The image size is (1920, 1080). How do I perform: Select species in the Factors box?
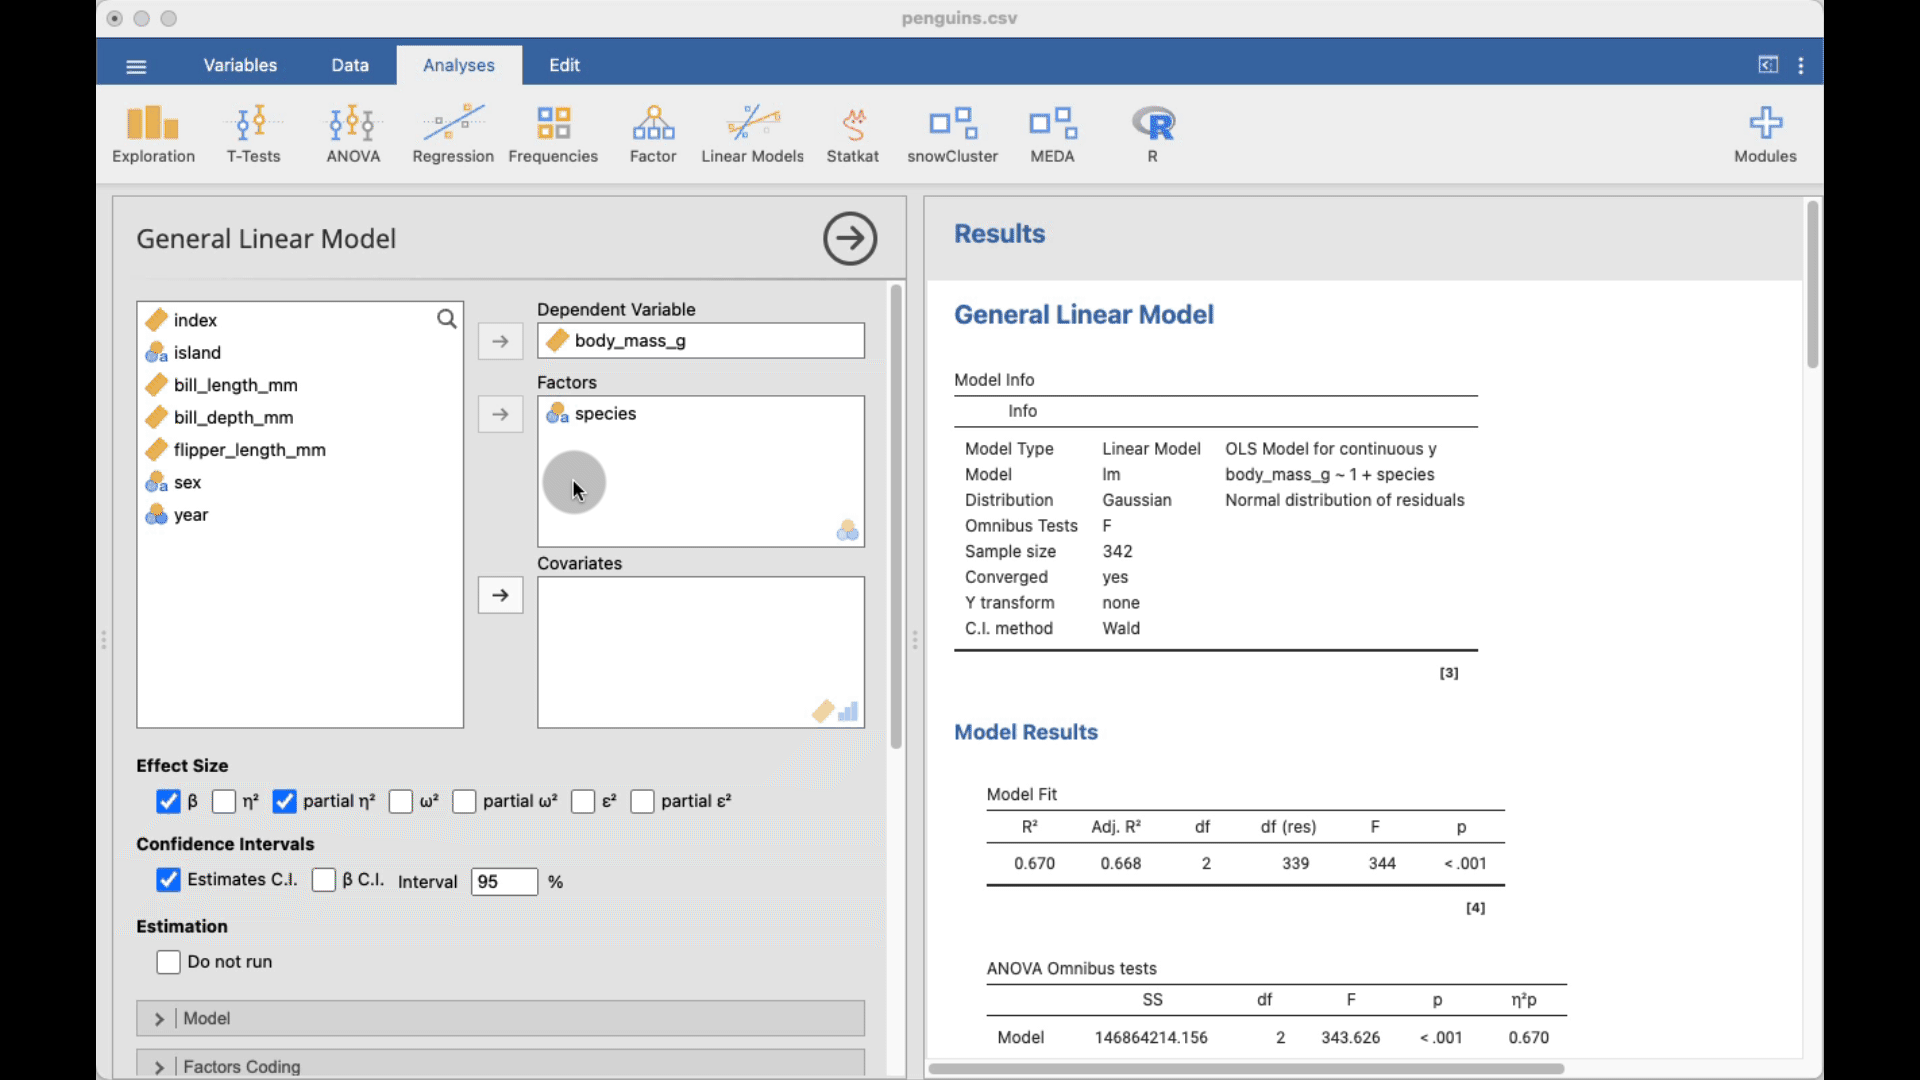pos(700,414)
